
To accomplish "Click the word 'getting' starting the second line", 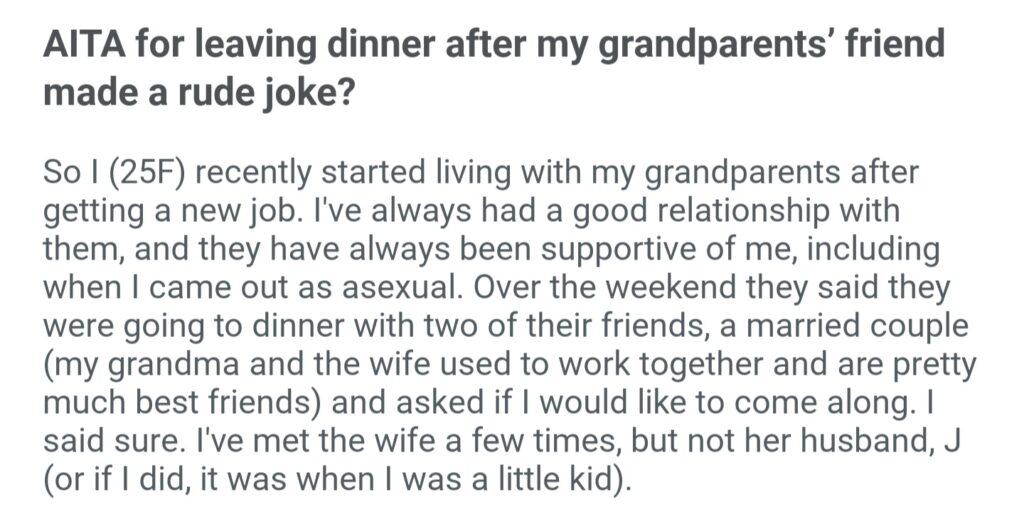I will pyautogui.click(x=90, y=213).
